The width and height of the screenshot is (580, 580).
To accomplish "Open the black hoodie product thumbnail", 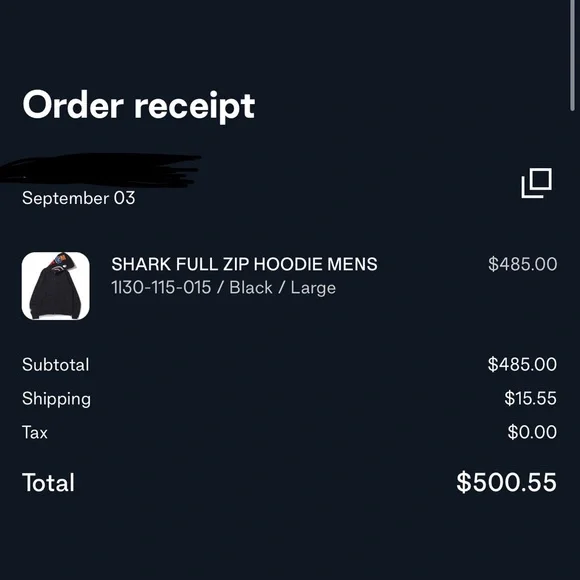I will [55, 286].
